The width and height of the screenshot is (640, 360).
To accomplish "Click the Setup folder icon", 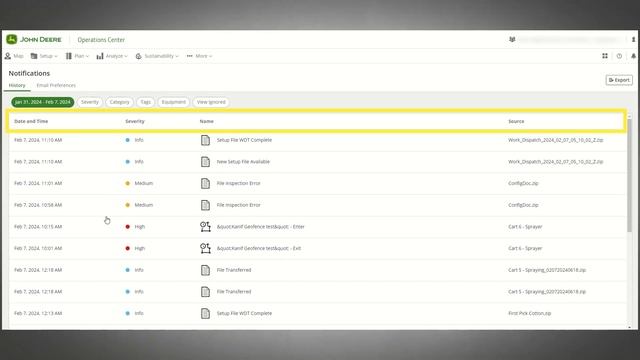I will click(34, 56).
